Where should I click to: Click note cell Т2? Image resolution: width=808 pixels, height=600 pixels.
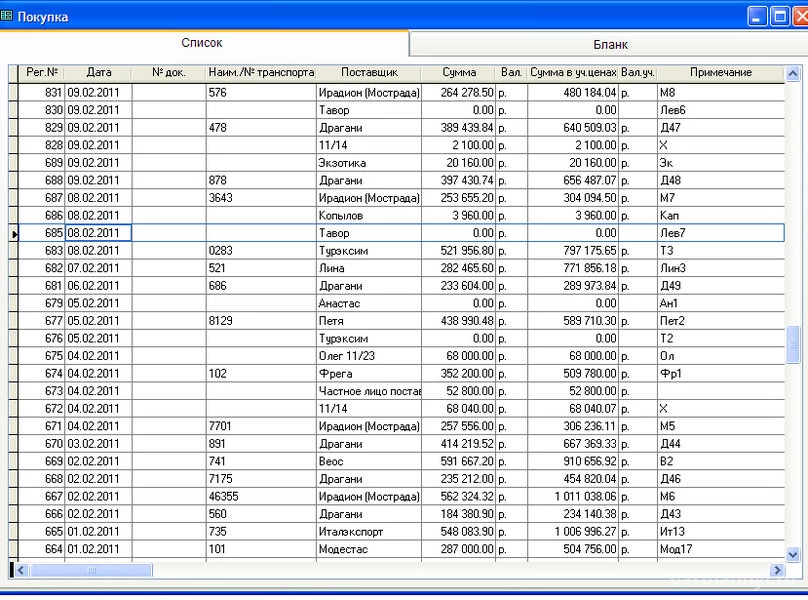point(721,339)
